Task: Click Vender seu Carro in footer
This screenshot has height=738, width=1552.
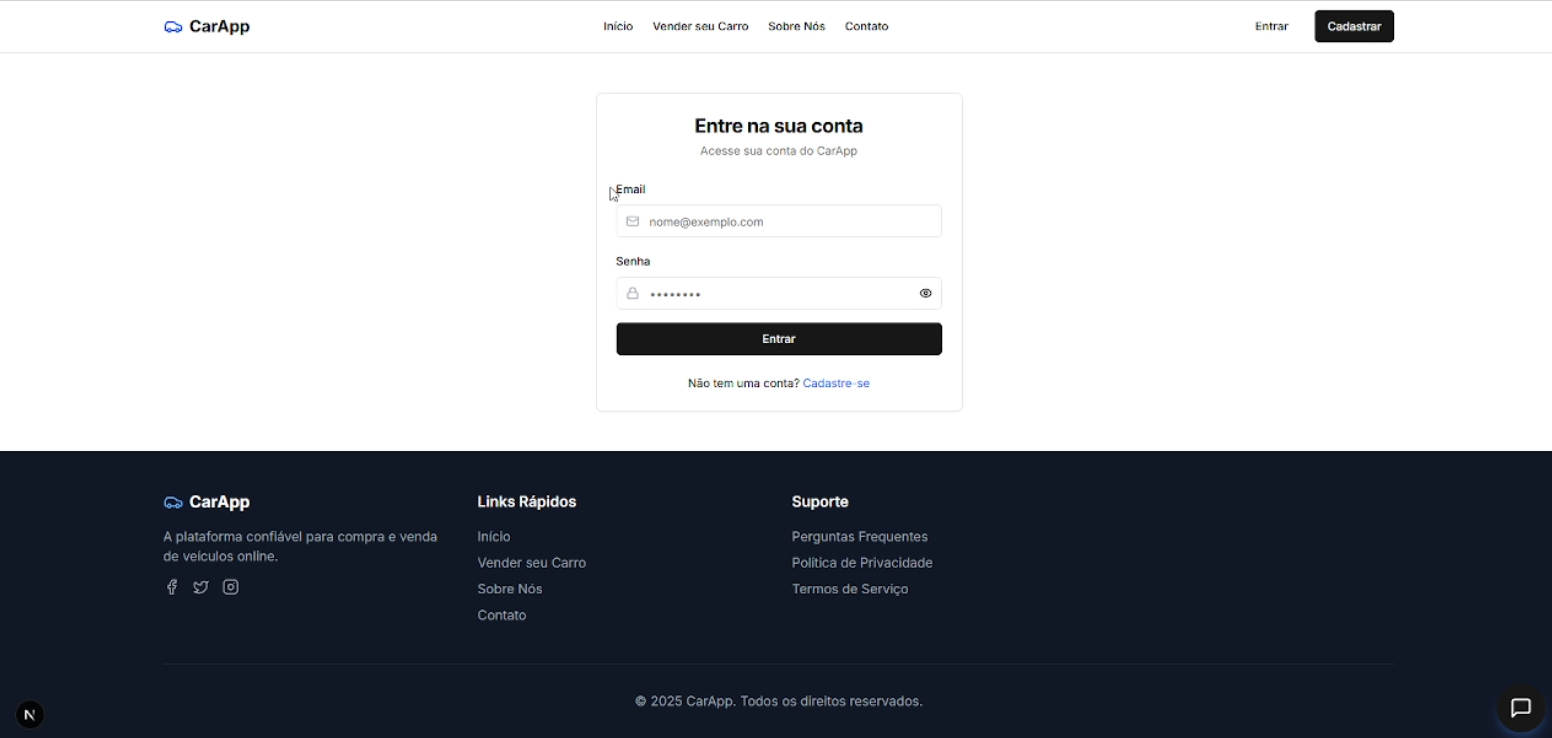Action: tap(532, 563)
